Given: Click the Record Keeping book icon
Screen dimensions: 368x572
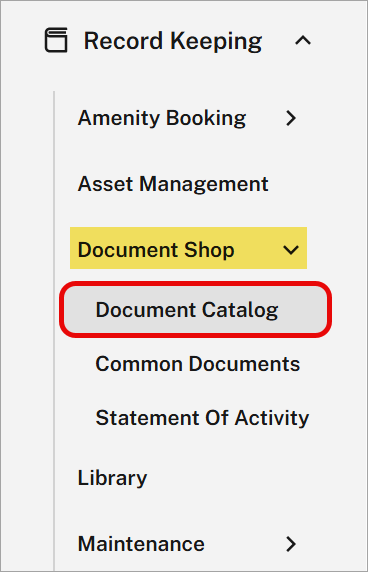Looking at the screenshot, I should click(x=56, y=40).
